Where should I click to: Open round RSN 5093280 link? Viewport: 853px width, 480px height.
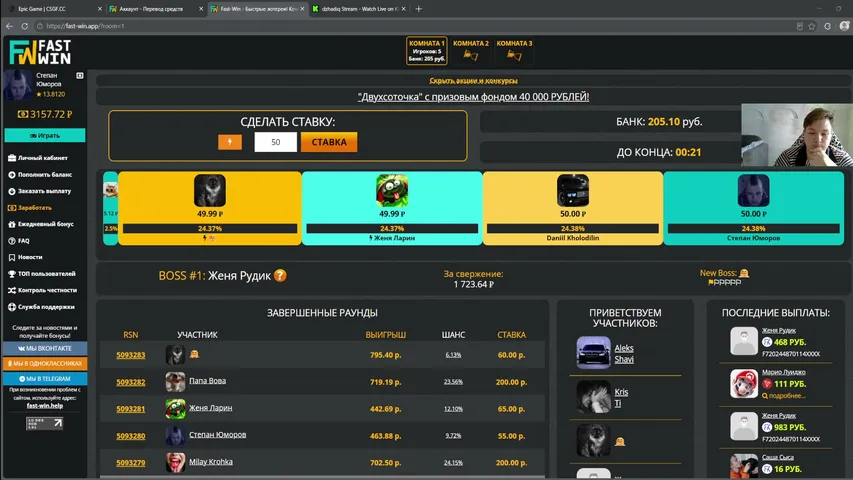point(131,436)
